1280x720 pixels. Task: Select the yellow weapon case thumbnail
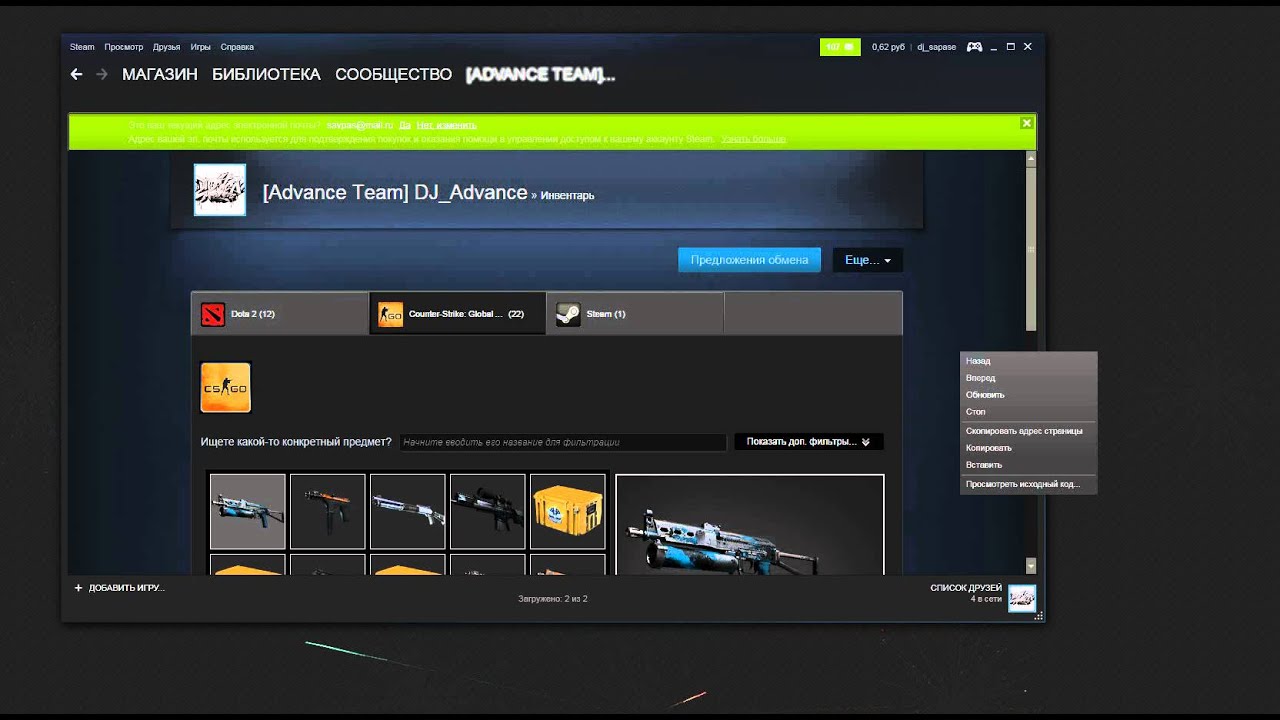[568, 512]
